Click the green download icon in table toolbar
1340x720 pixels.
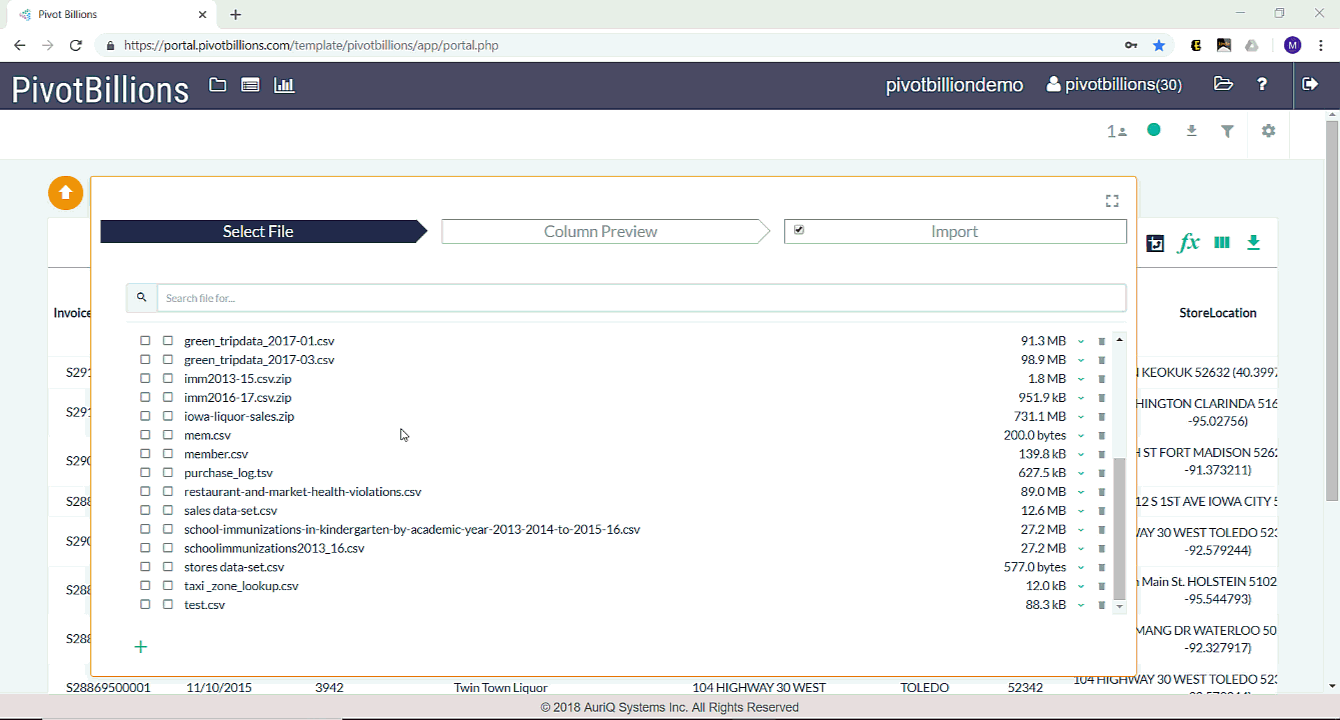(1253, 243)
